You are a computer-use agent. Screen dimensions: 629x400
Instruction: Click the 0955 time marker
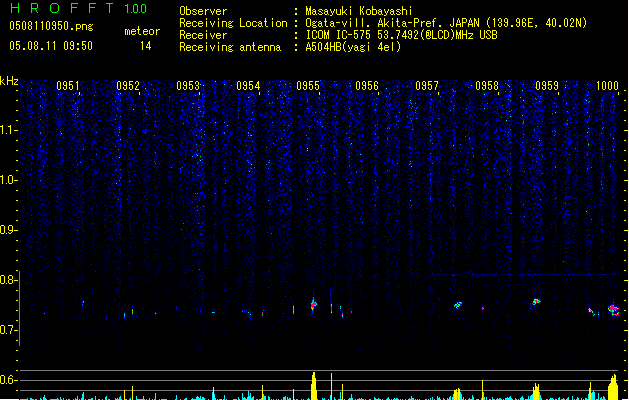pos(308,86)
